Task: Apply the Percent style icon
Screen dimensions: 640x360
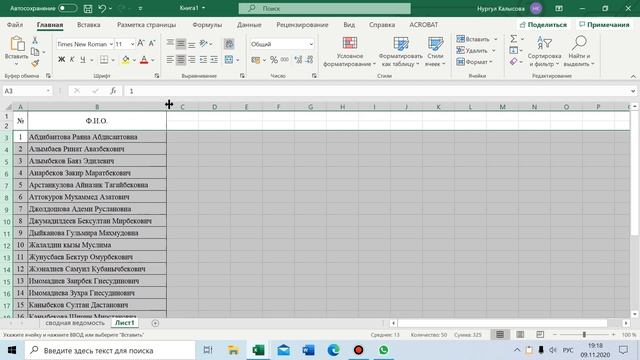Action: (x=273, y=60)
